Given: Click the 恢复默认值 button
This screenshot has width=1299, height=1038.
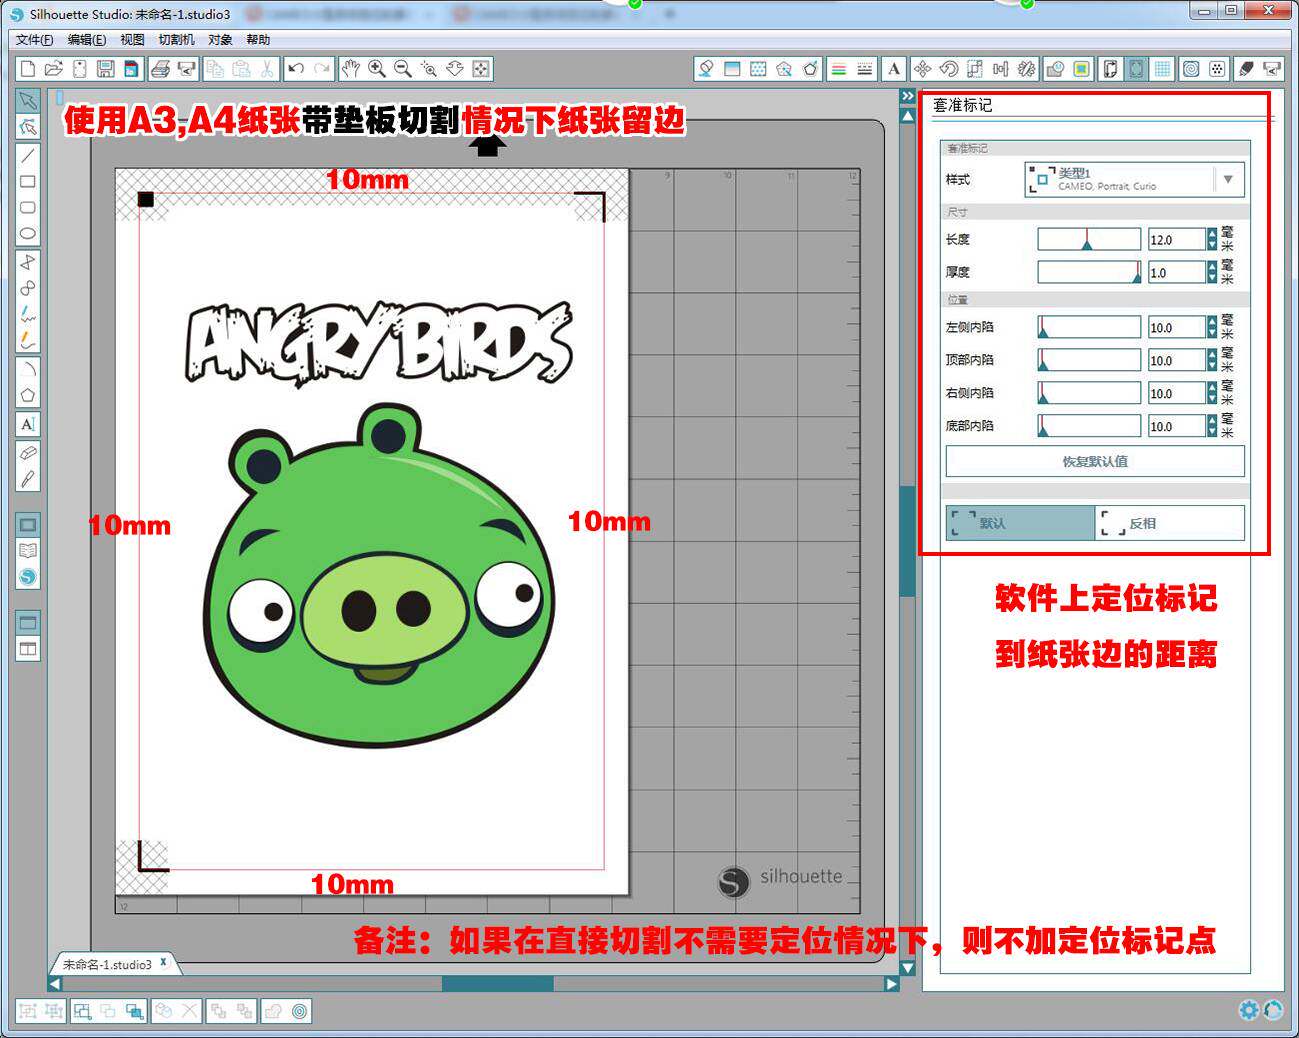Looking at the screenshot, I should point(1095,462).
